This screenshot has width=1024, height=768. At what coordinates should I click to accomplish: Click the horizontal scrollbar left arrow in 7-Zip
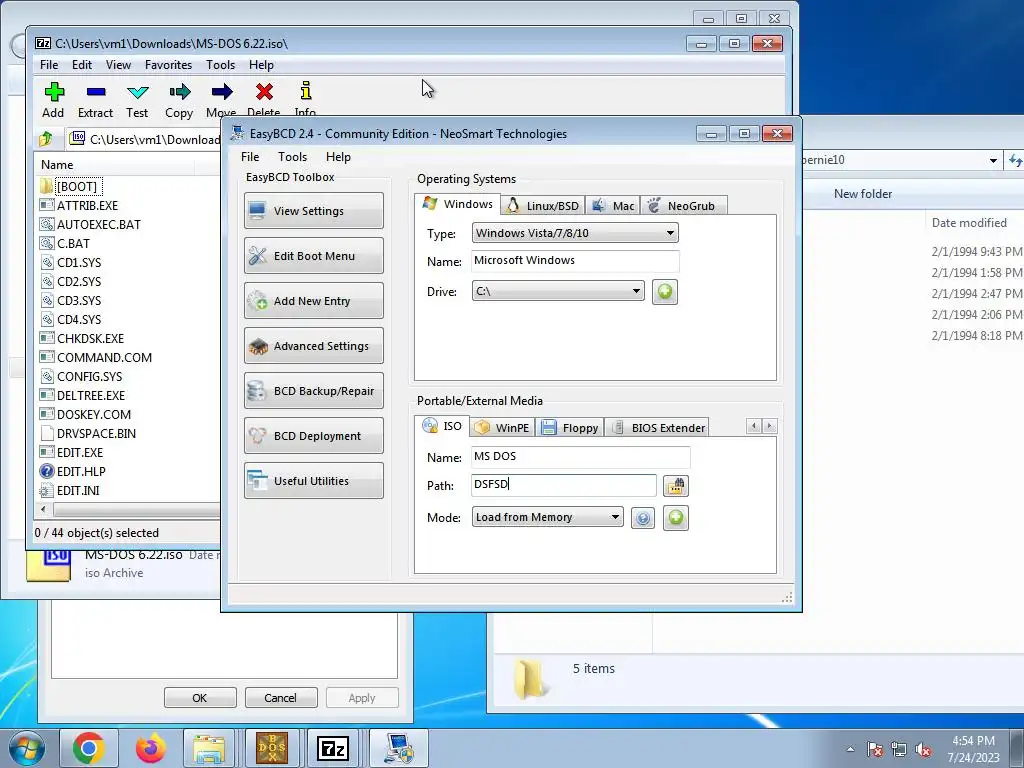click(x=44, y=509)
